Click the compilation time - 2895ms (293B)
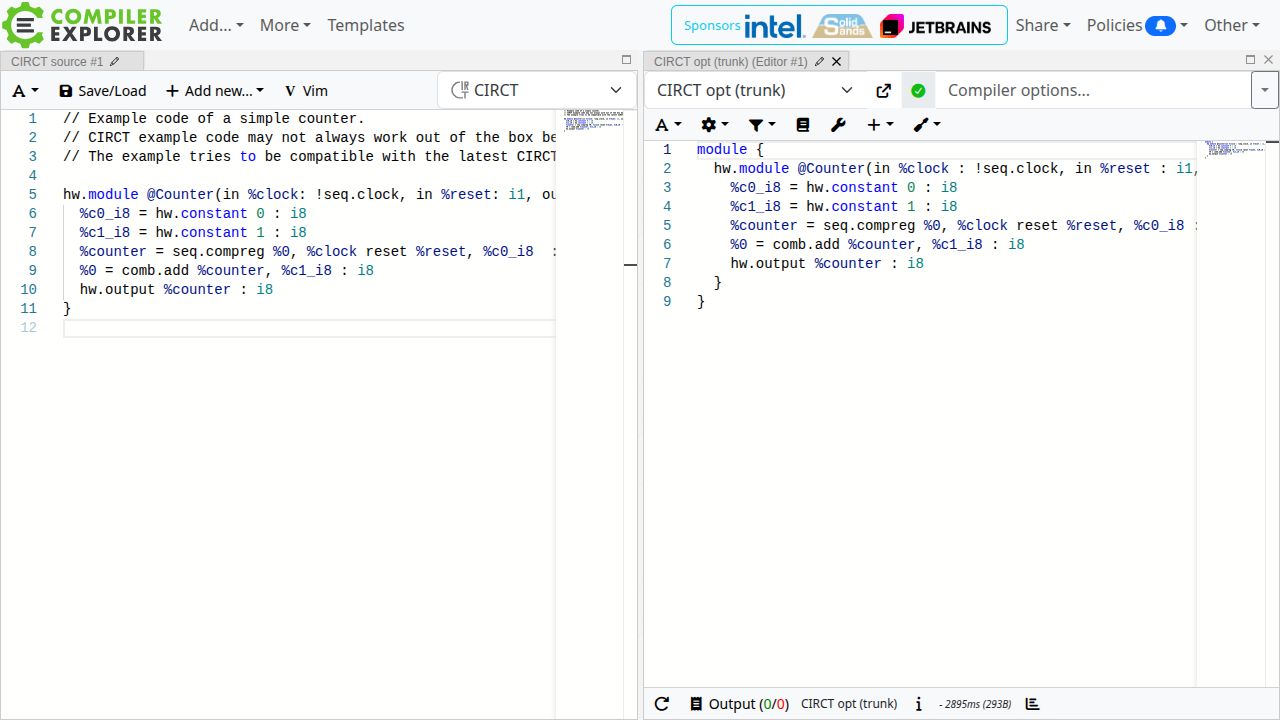The image size is (1280, 720). [975, 704]
